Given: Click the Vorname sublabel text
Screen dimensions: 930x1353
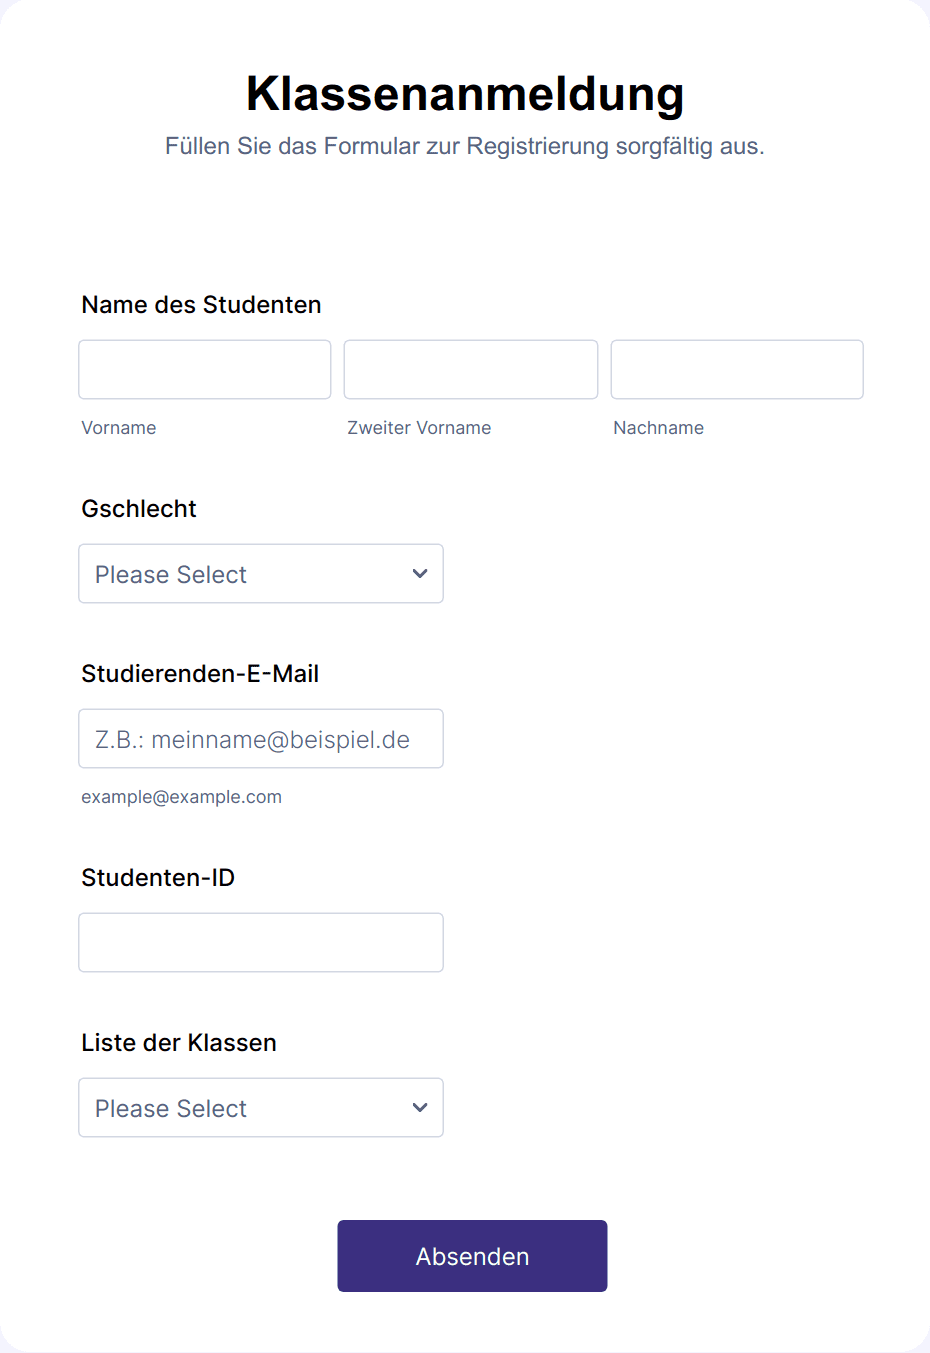Looking at the screenshot, I should pyautogui.click(x=119, y=428).
